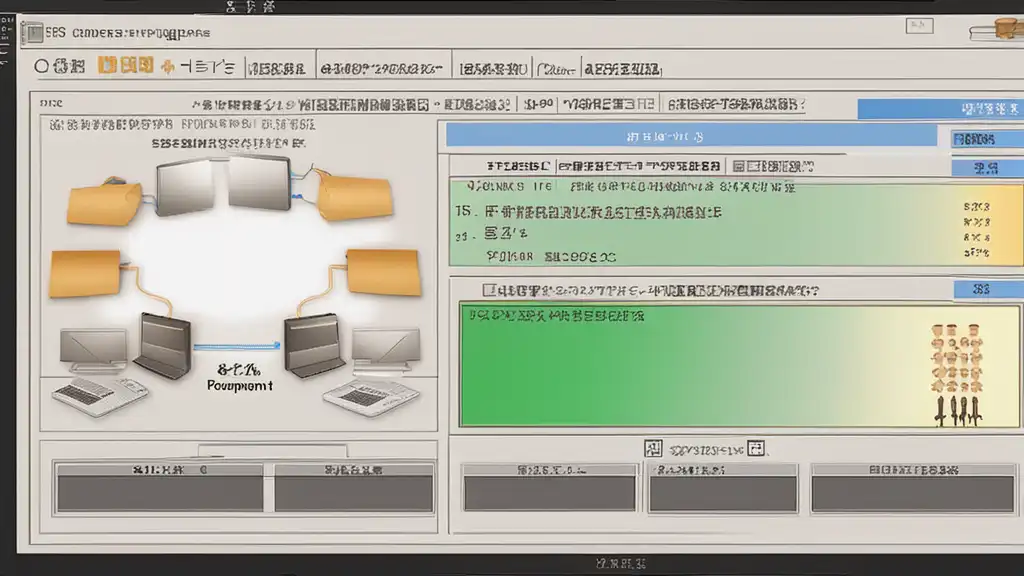1024x576 pixels.
Task: Click the application icon in the title bar
Action: pyautogui.click(x=31, y=33)
